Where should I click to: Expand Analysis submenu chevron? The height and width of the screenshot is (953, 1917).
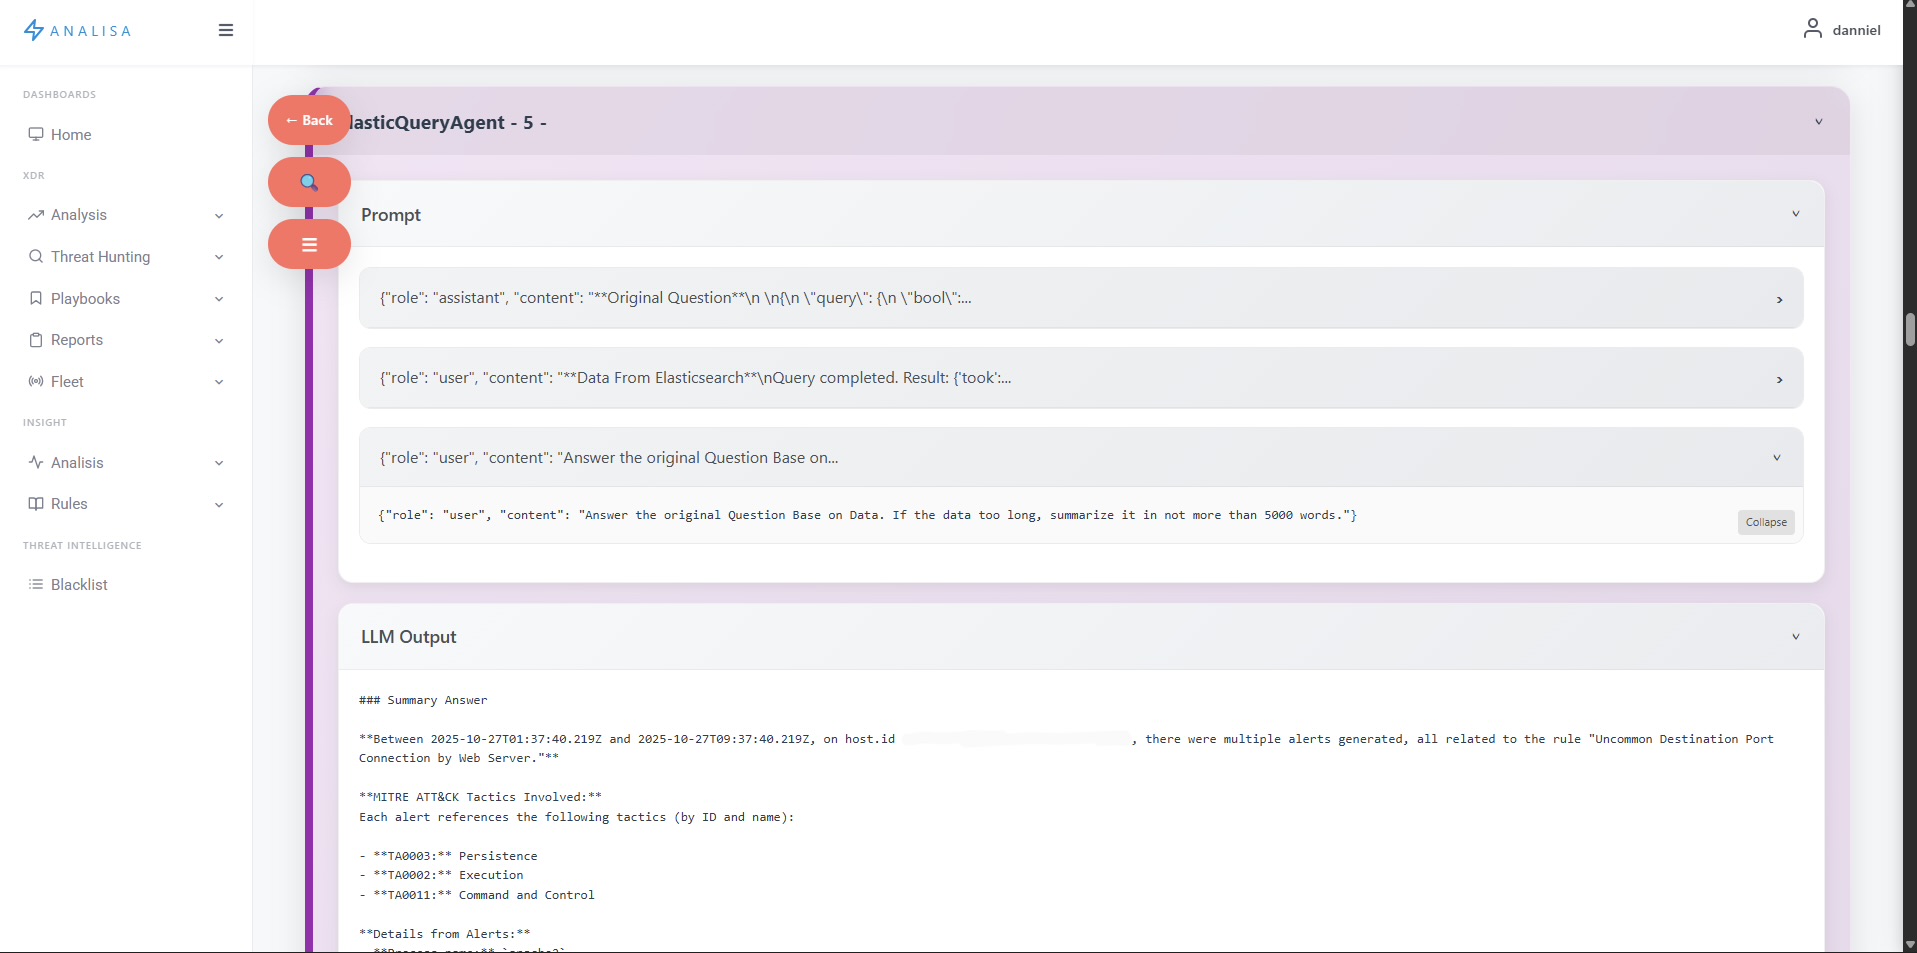tap(219, 216)
